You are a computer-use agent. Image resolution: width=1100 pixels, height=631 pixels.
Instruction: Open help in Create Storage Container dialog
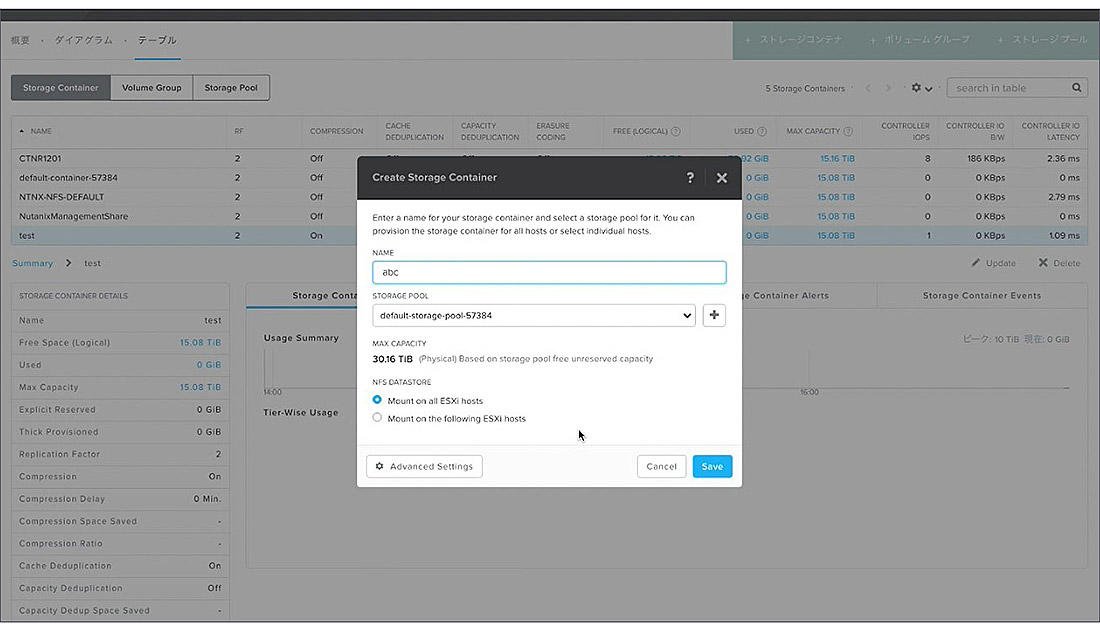[690, 178]
